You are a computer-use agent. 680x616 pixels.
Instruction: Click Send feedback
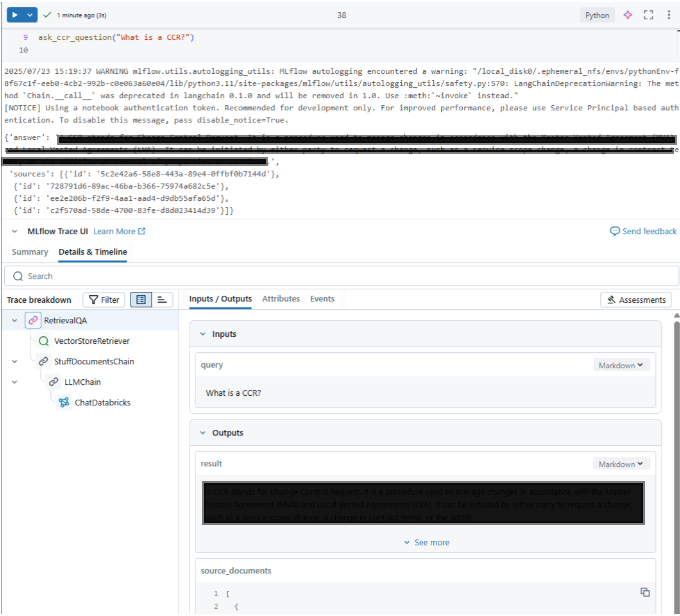[x=643, y=231]
